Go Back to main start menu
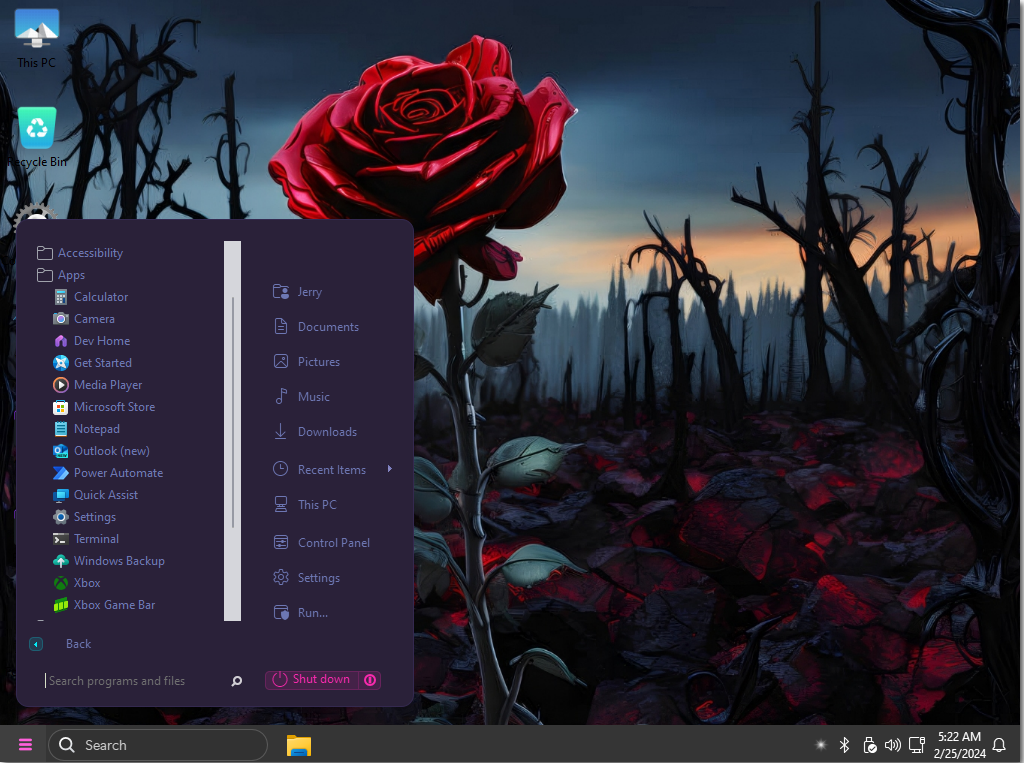Image resolution: width=1024 pixels, height=763 pixels. (x=77, y=644)
